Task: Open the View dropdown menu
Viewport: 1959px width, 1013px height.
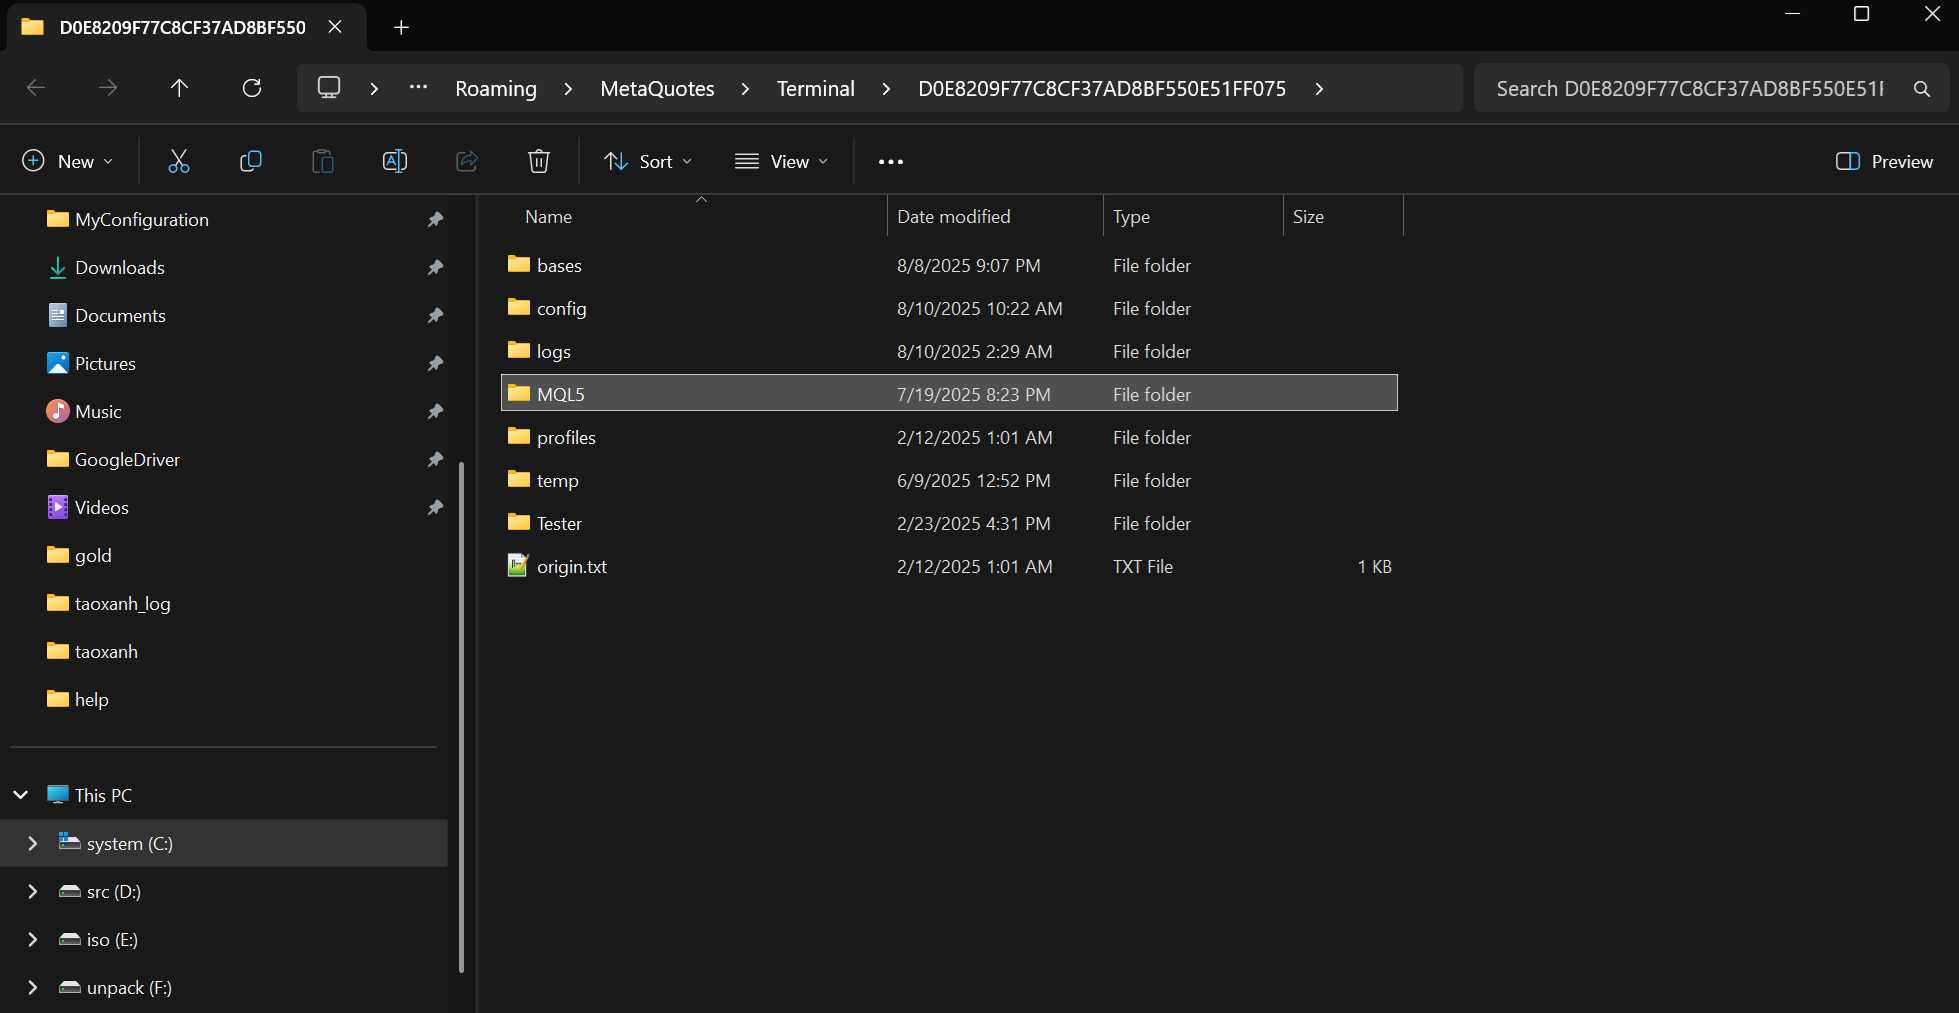Action: tap(782, 162)
